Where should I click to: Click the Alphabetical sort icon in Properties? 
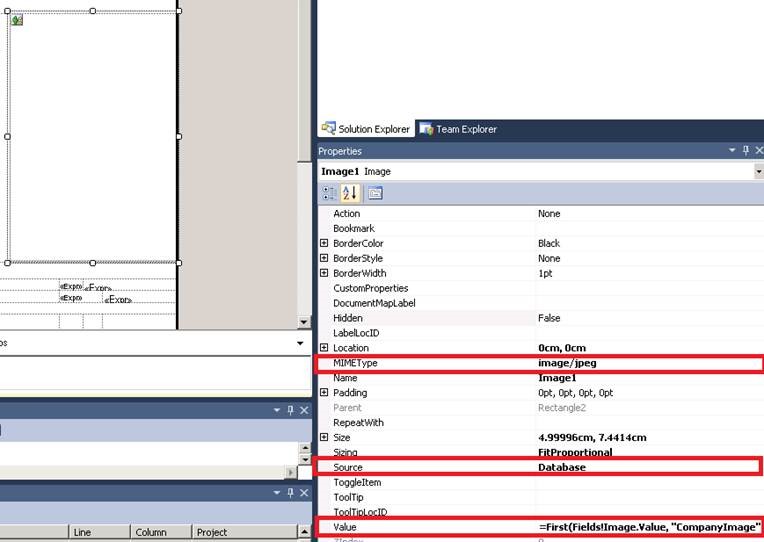pos(351,193)
